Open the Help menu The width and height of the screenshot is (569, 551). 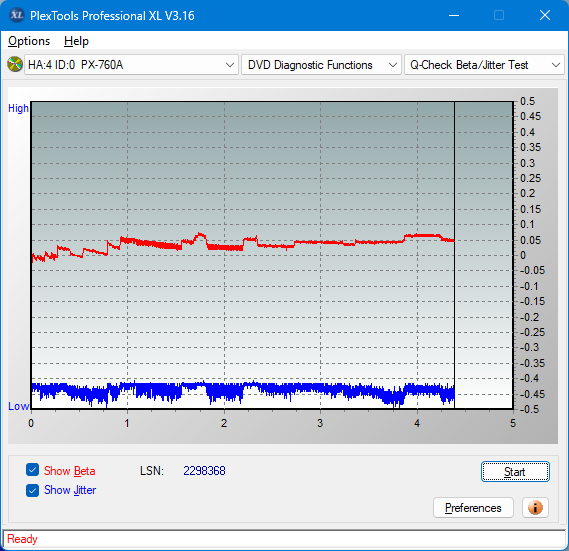pyautogui.click(x=76, y=41)
